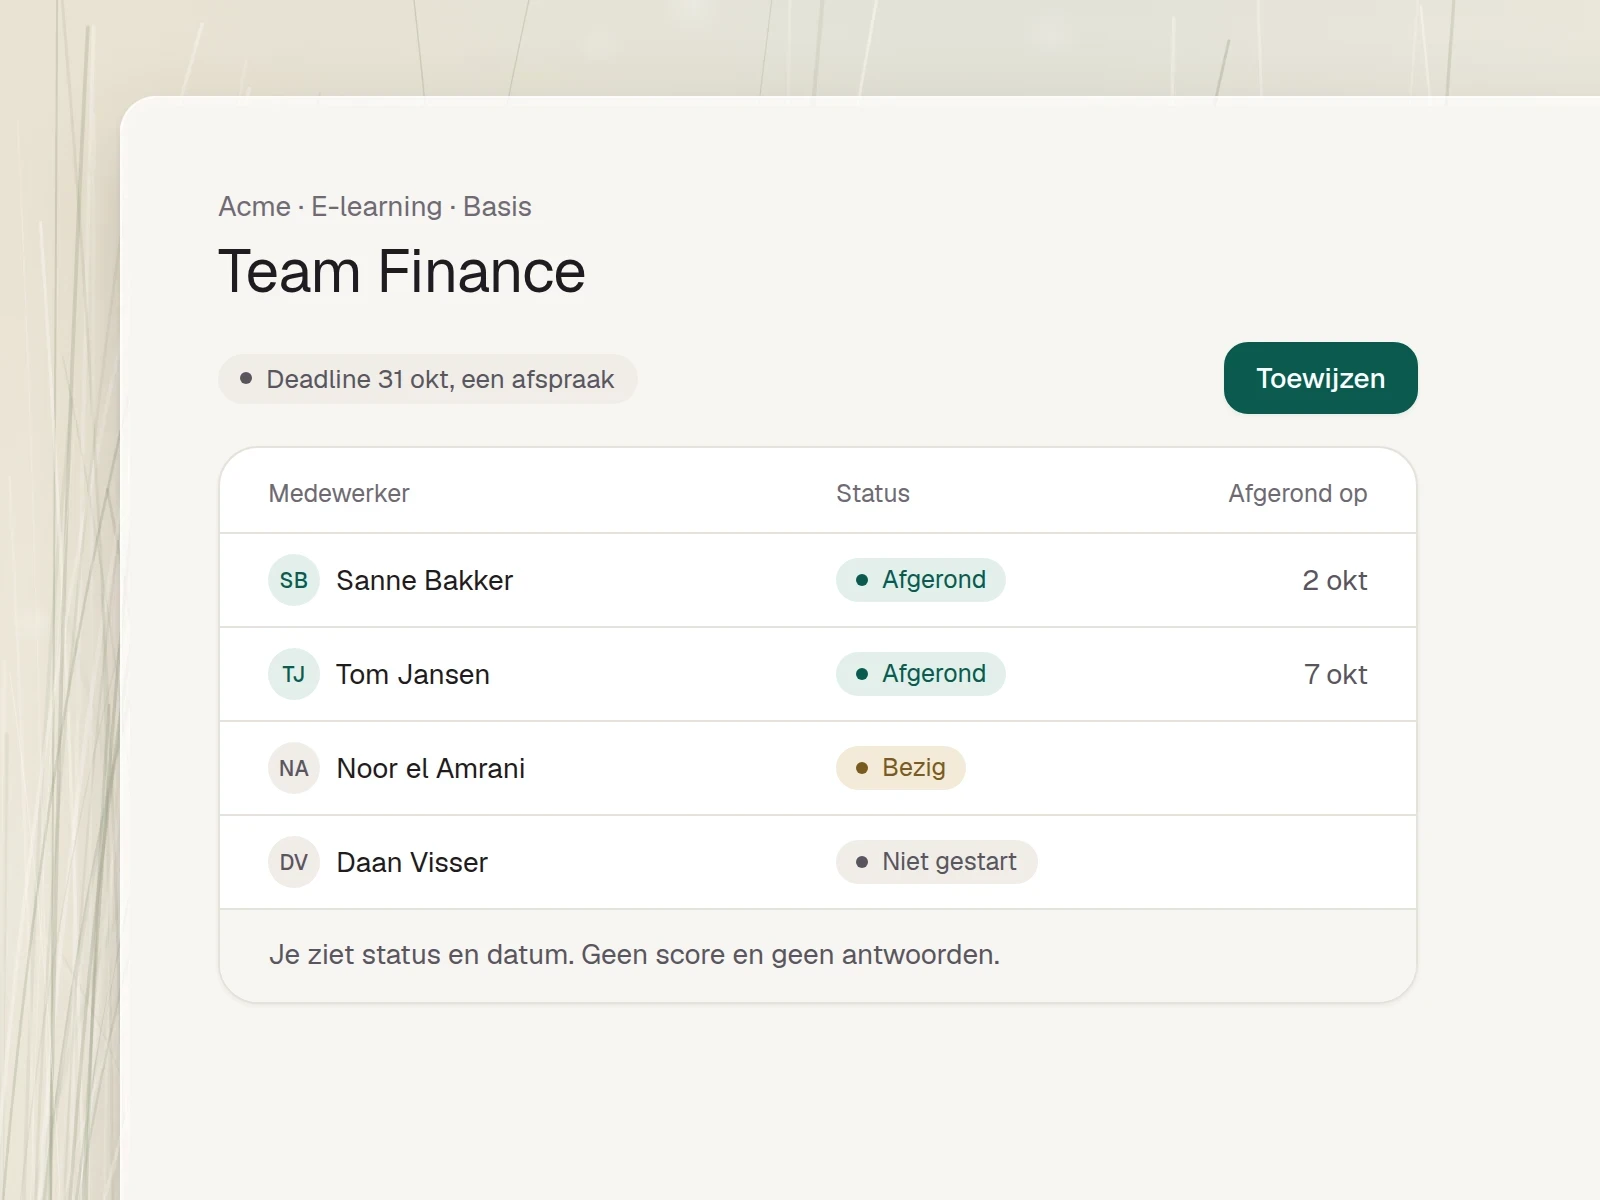Screen dimensions: 1600x1200
Task: Click the 2 okt completion date
Action: coord(1334,580)
